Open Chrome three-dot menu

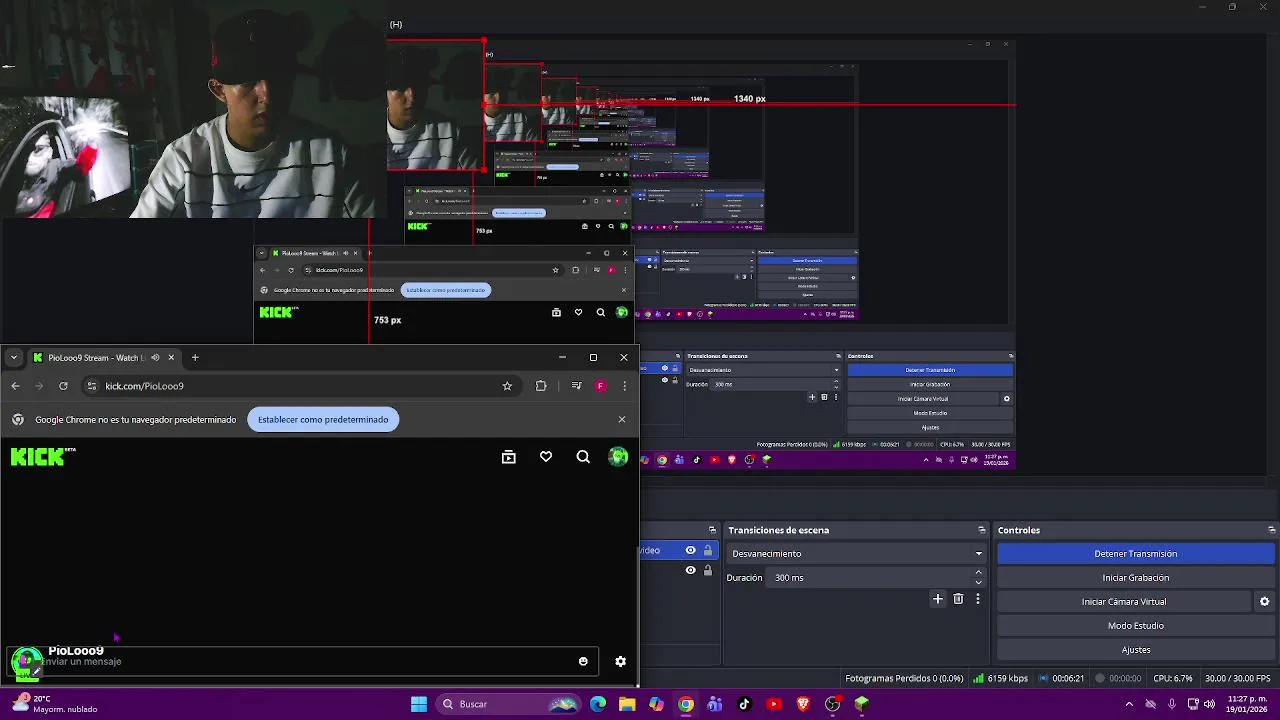[x=624, y=386]
